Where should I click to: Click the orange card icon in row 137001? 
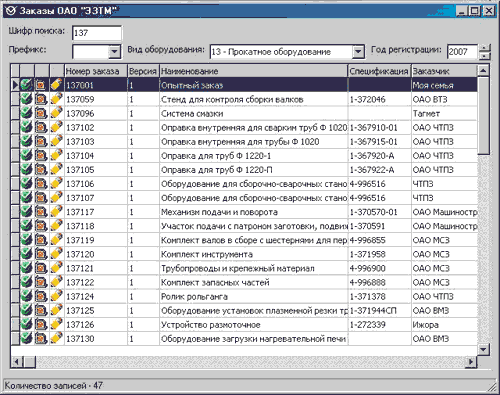pyautogui.click(x=41, y=85)
